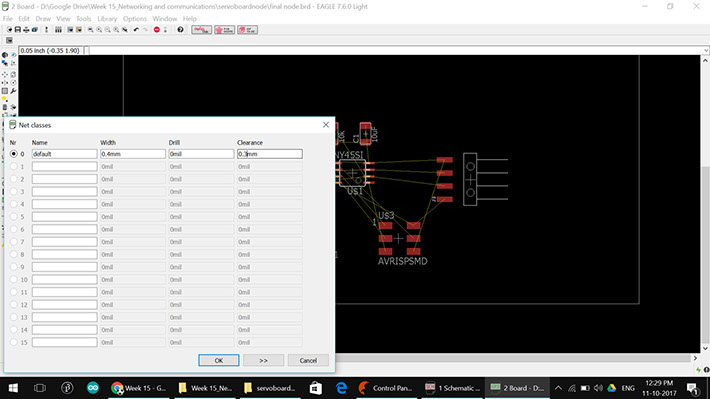Select net class radio button 2
Image resolution: width=710 pixels, height=399 pixels.
14,179
